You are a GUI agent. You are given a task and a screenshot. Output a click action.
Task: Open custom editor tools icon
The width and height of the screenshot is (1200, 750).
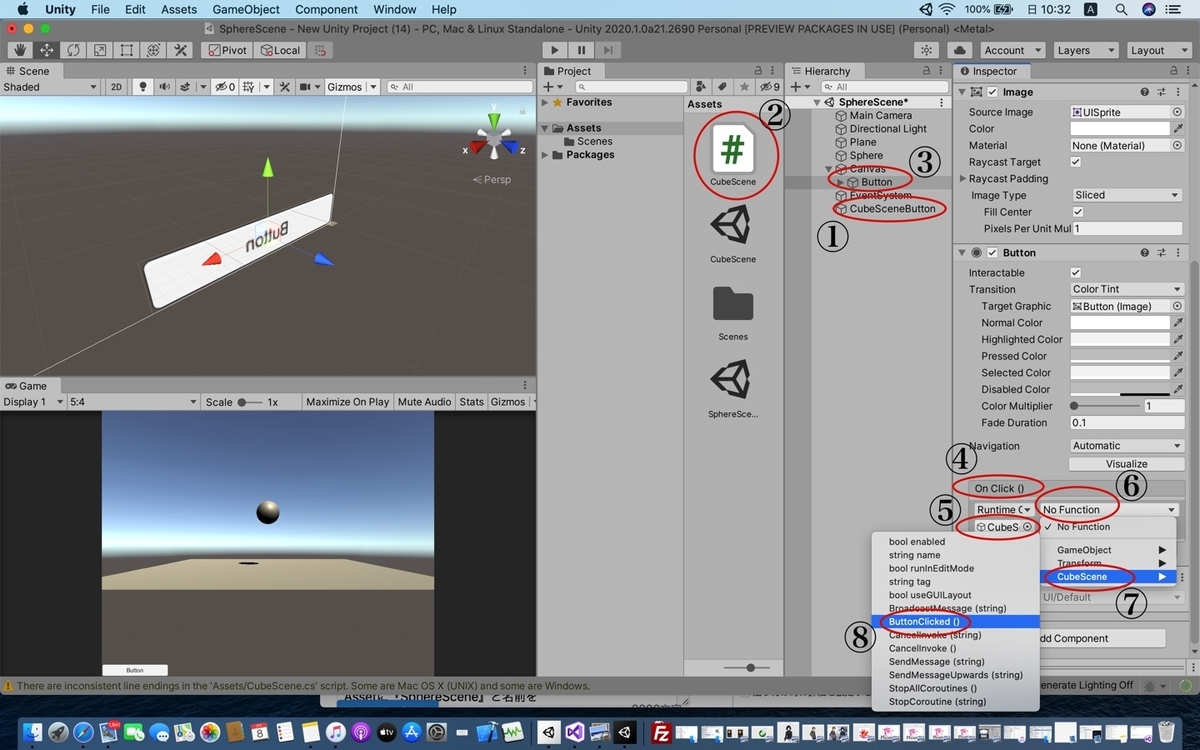click(x=181, y=50)
